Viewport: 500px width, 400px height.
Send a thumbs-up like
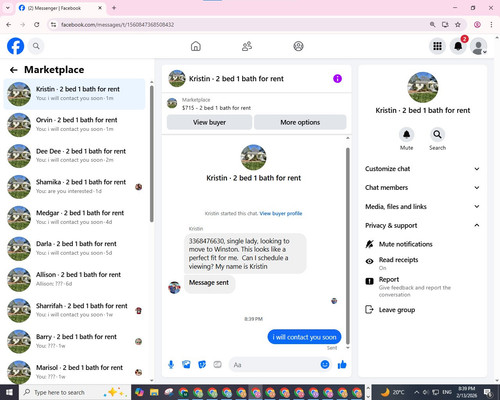click(342, 365)
